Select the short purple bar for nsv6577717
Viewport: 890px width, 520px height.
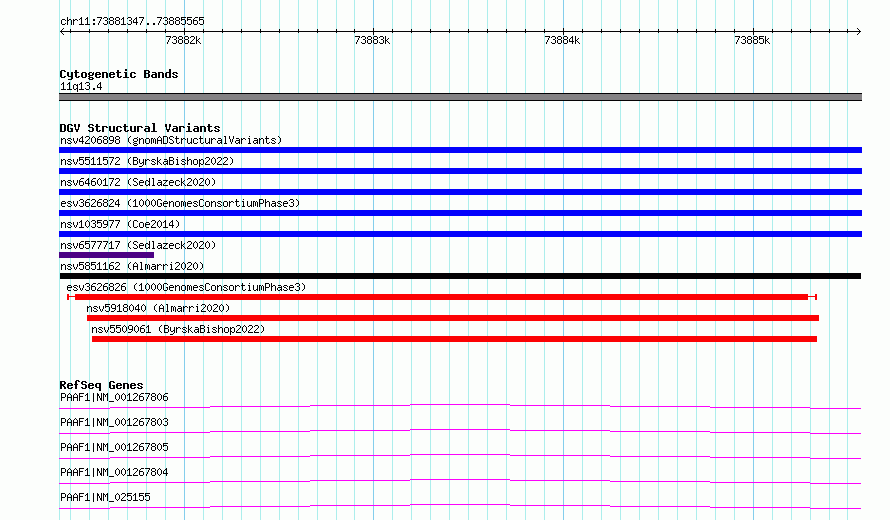[106, 255]
